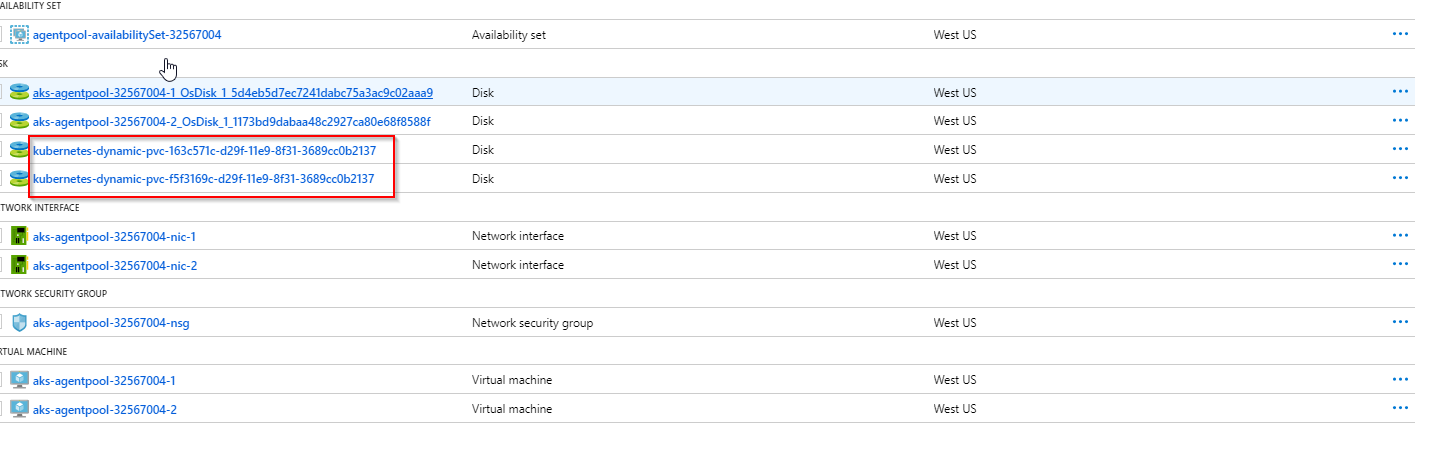
Task: Click 'West US' in kubernetes-dynamic-pvc-f5f3169c row
Action: coord(955,179)
